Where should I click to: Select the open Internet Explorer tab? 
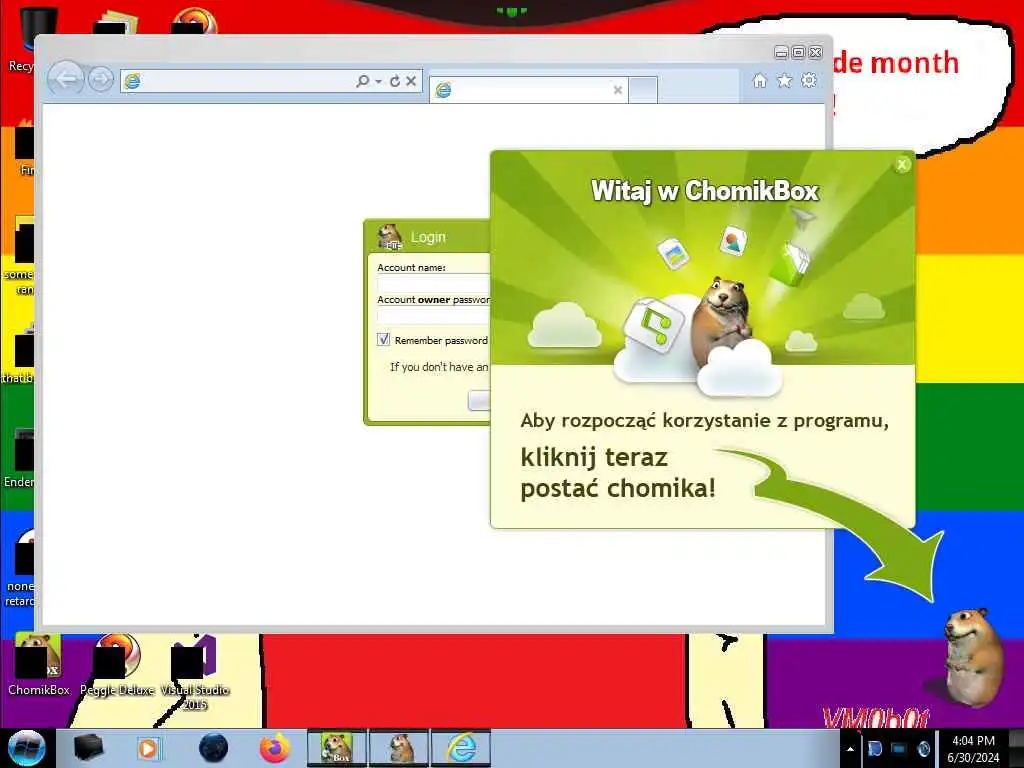click(x=528, y=90)
